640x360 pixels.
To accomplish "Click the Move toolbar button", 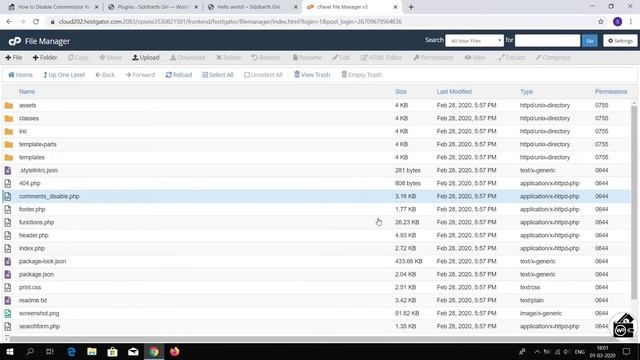I will 110,58.
